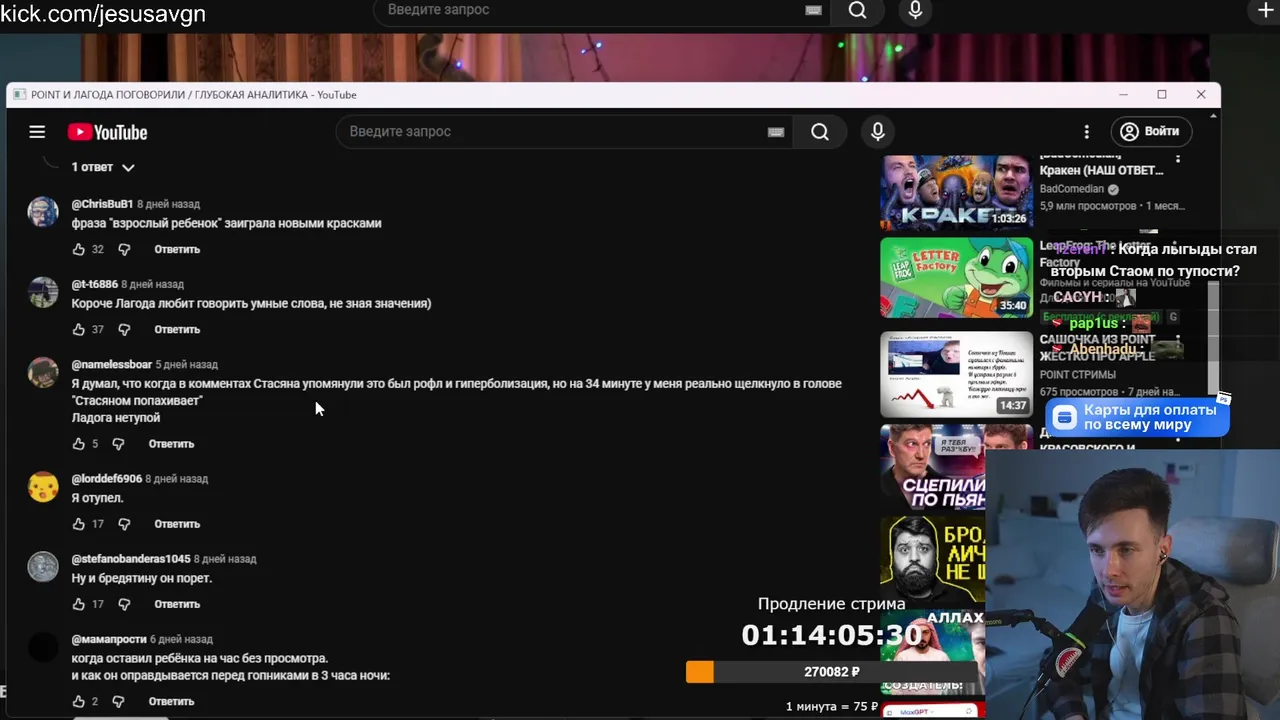Click the outer browser search magnifier
The image size is (1280, 720).
[x=858, y=10]
